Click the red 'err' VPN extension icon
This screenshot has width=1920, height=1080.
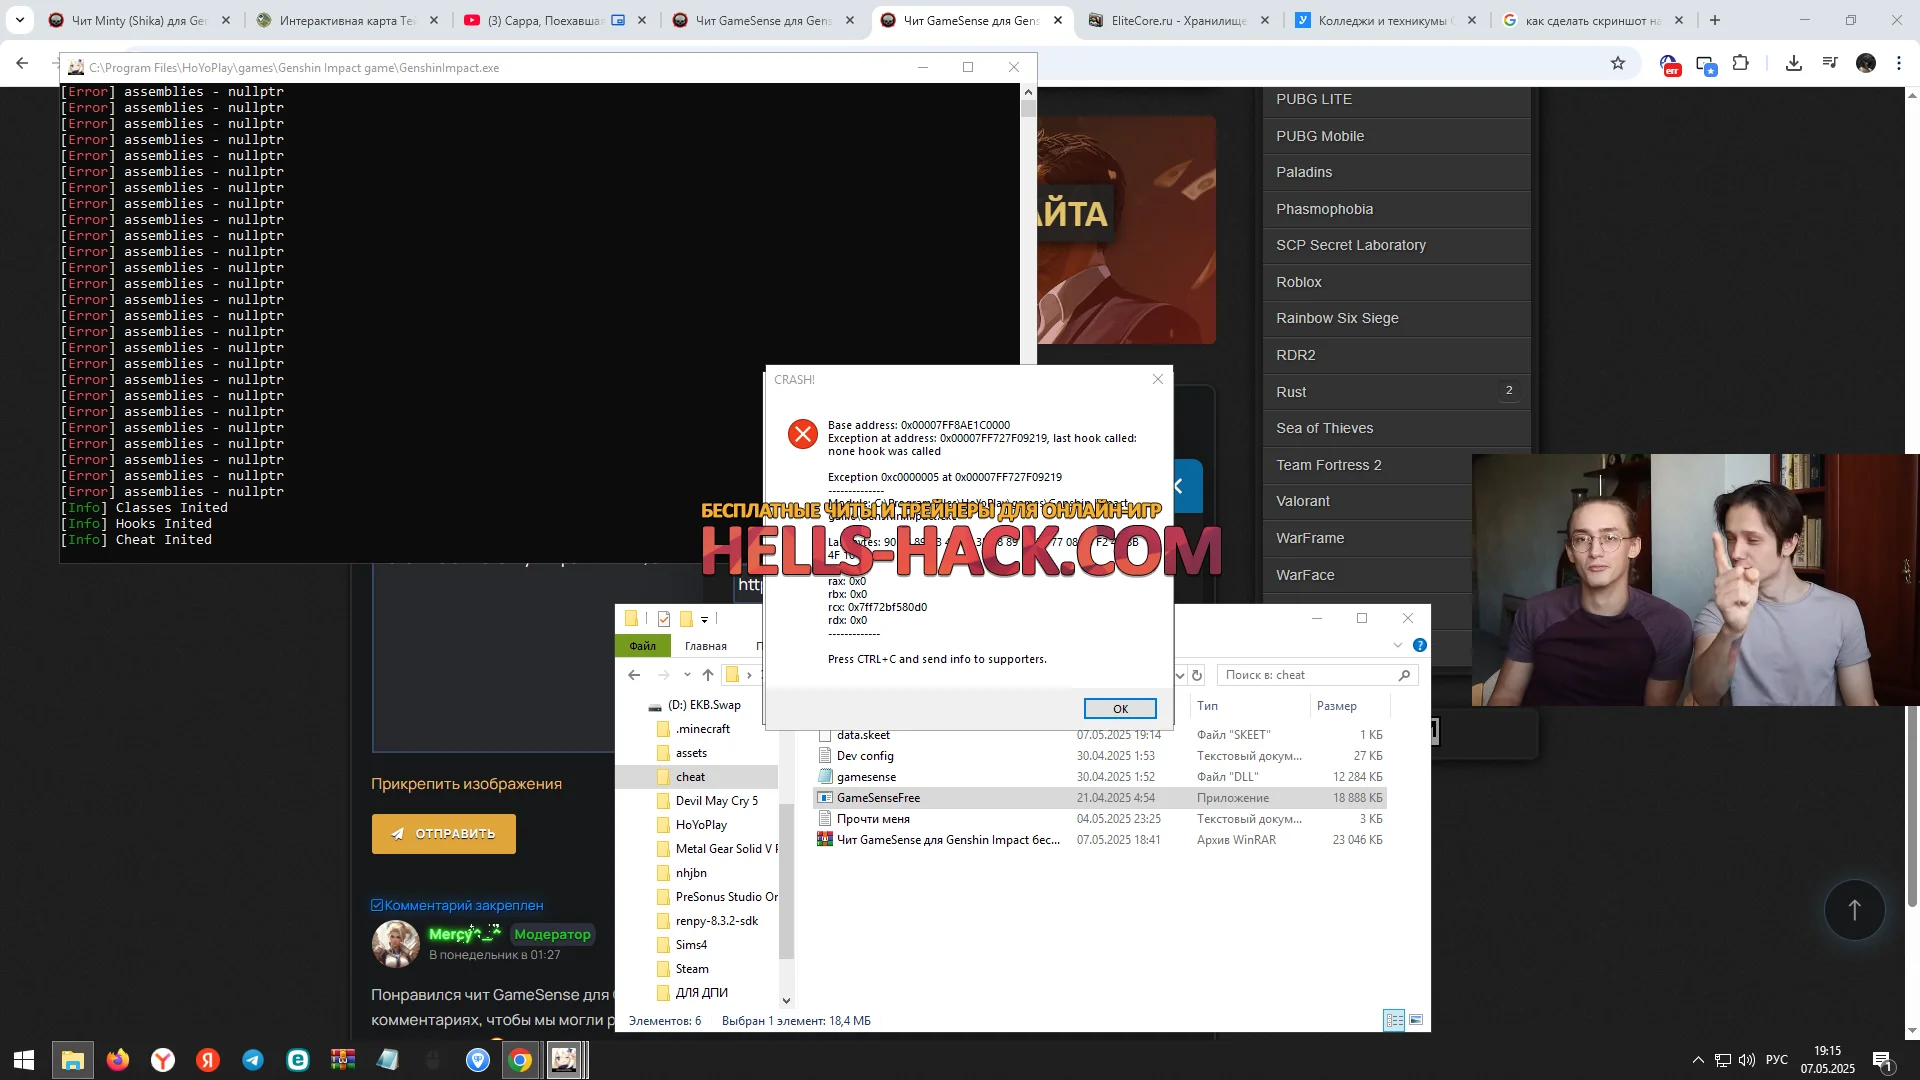point(1670,65)
